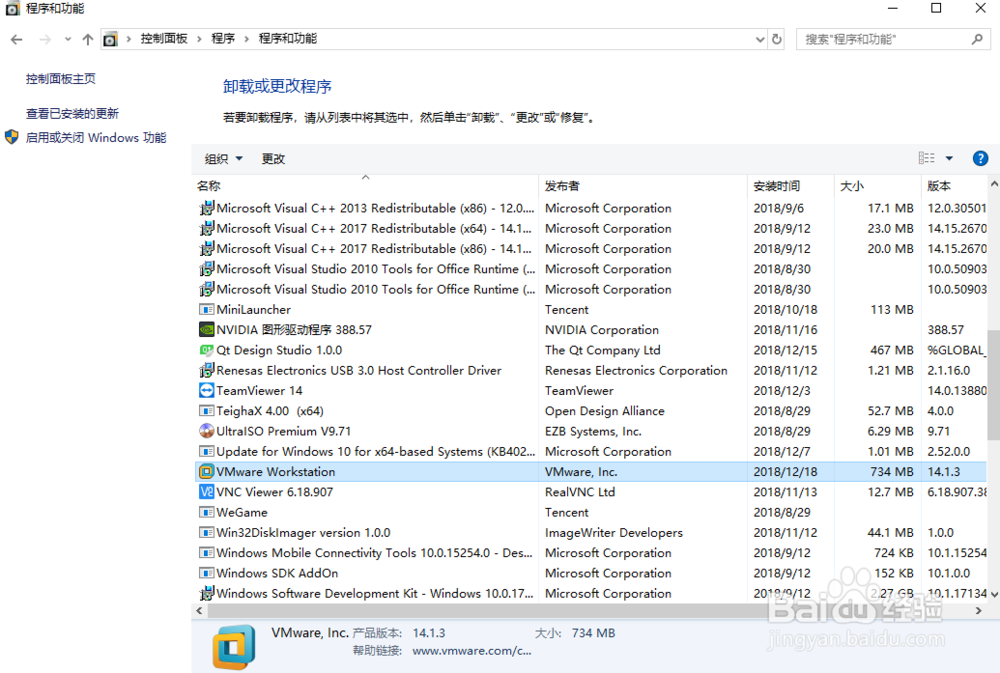Open the 控制面板主页 link
Screen dimensions: 1000x673
61,79
